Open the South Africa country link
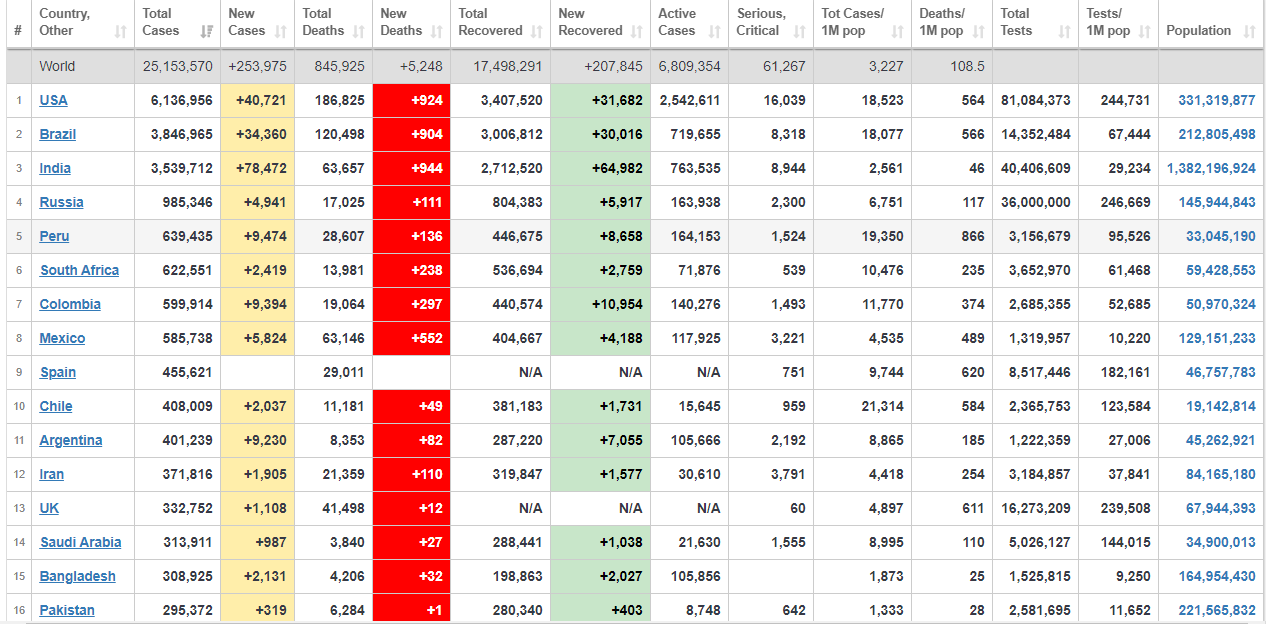This screenshot has width=1266, height=624. point(80,270)
